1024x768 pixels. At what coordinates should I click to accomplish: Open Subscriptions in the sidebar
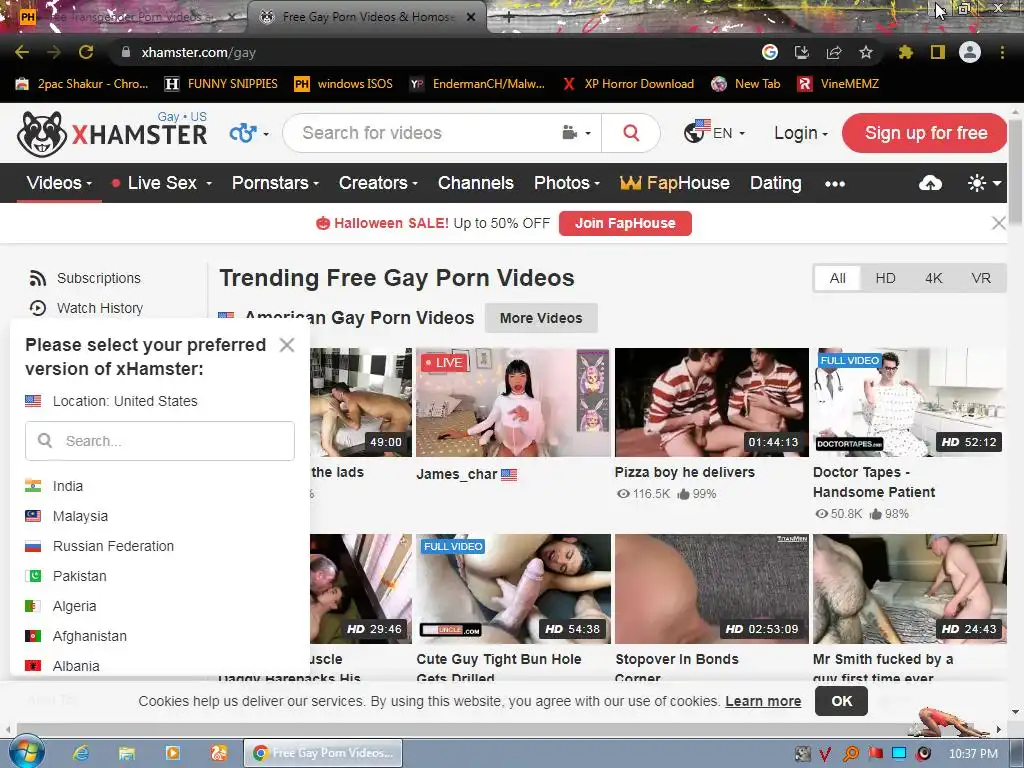click(86, 278)
